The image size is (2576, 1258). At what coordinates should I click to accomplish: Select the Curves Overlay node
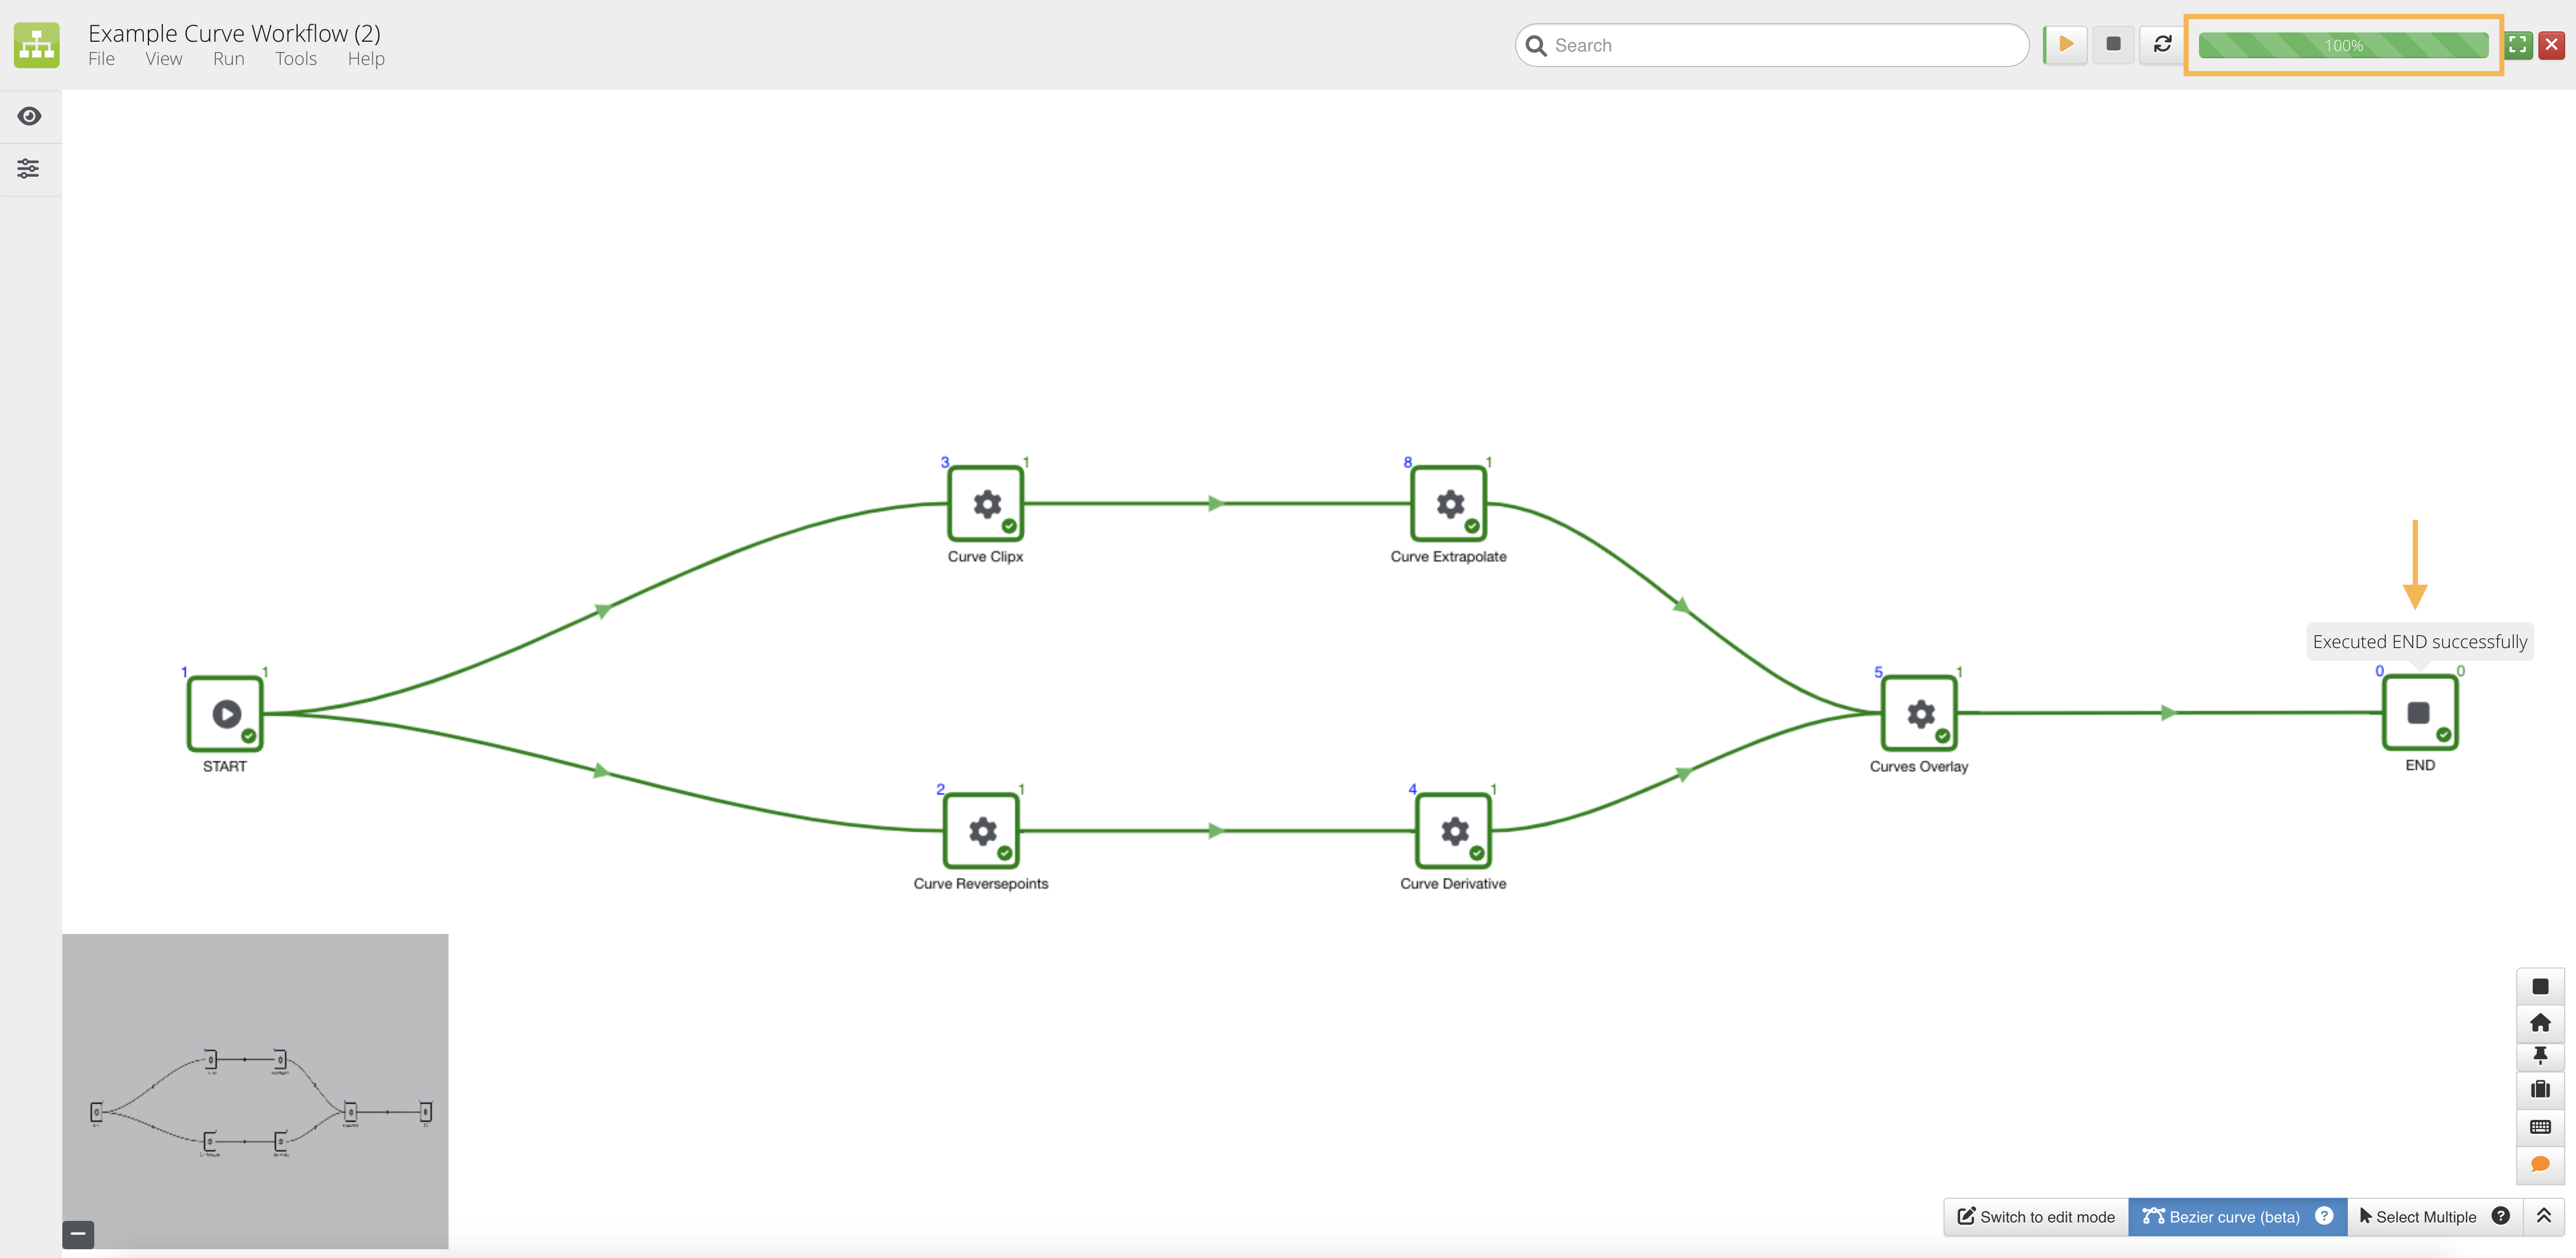pos(1920,713)
